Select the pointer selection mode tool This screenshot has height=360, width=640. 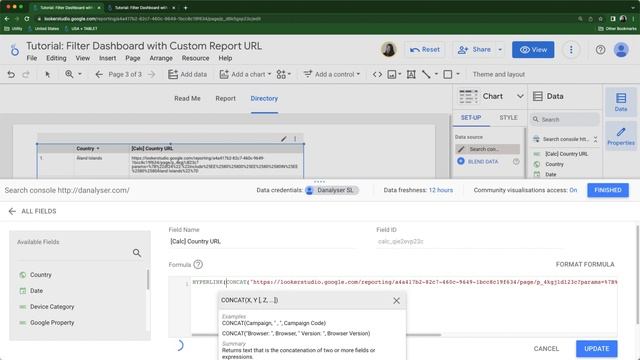click(47, 74)
